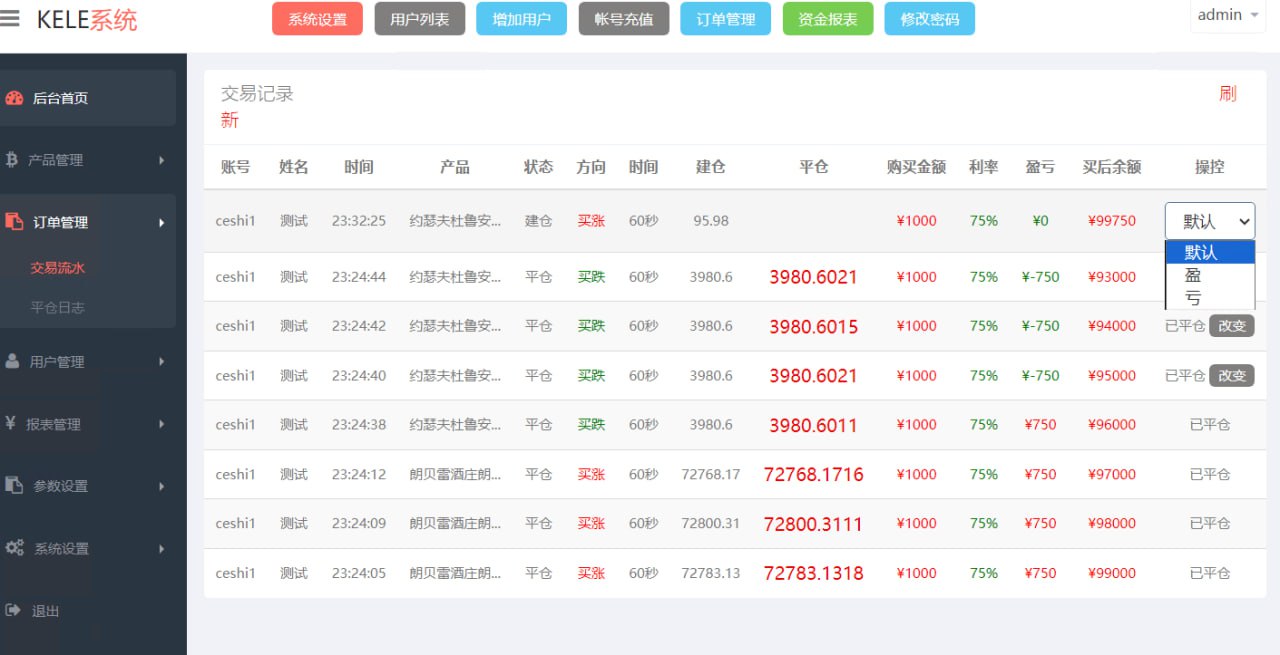Click the bitcoin icon next to 产品管理
Screen dimensions: 1280x655
pos(12,160)
